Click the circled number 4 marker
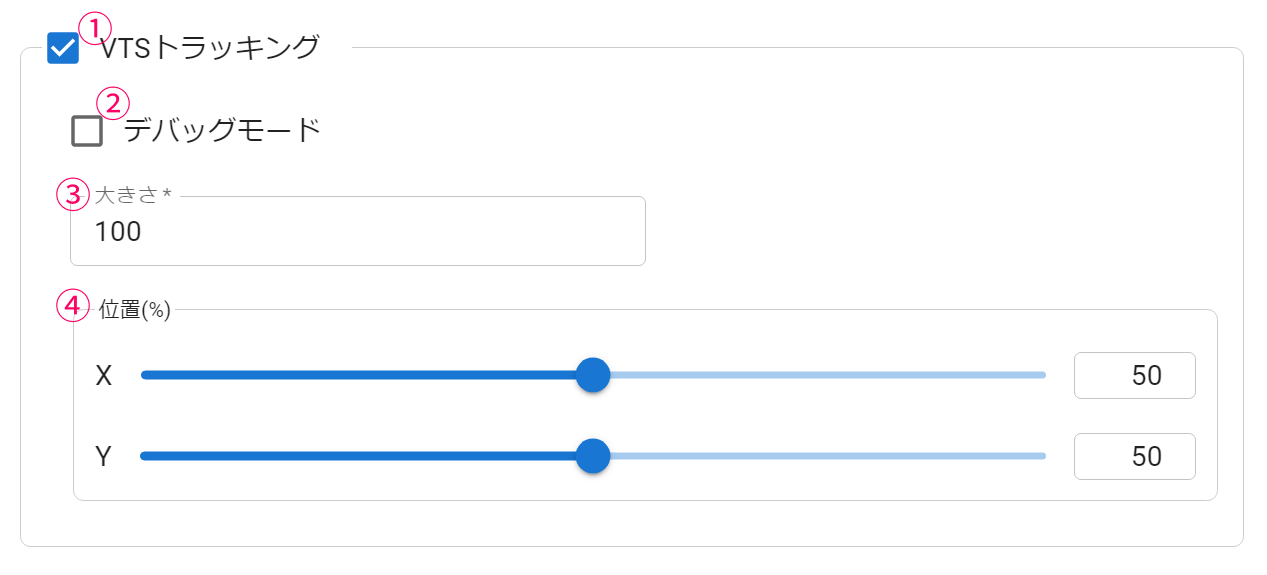 click(x=72, y=306)
